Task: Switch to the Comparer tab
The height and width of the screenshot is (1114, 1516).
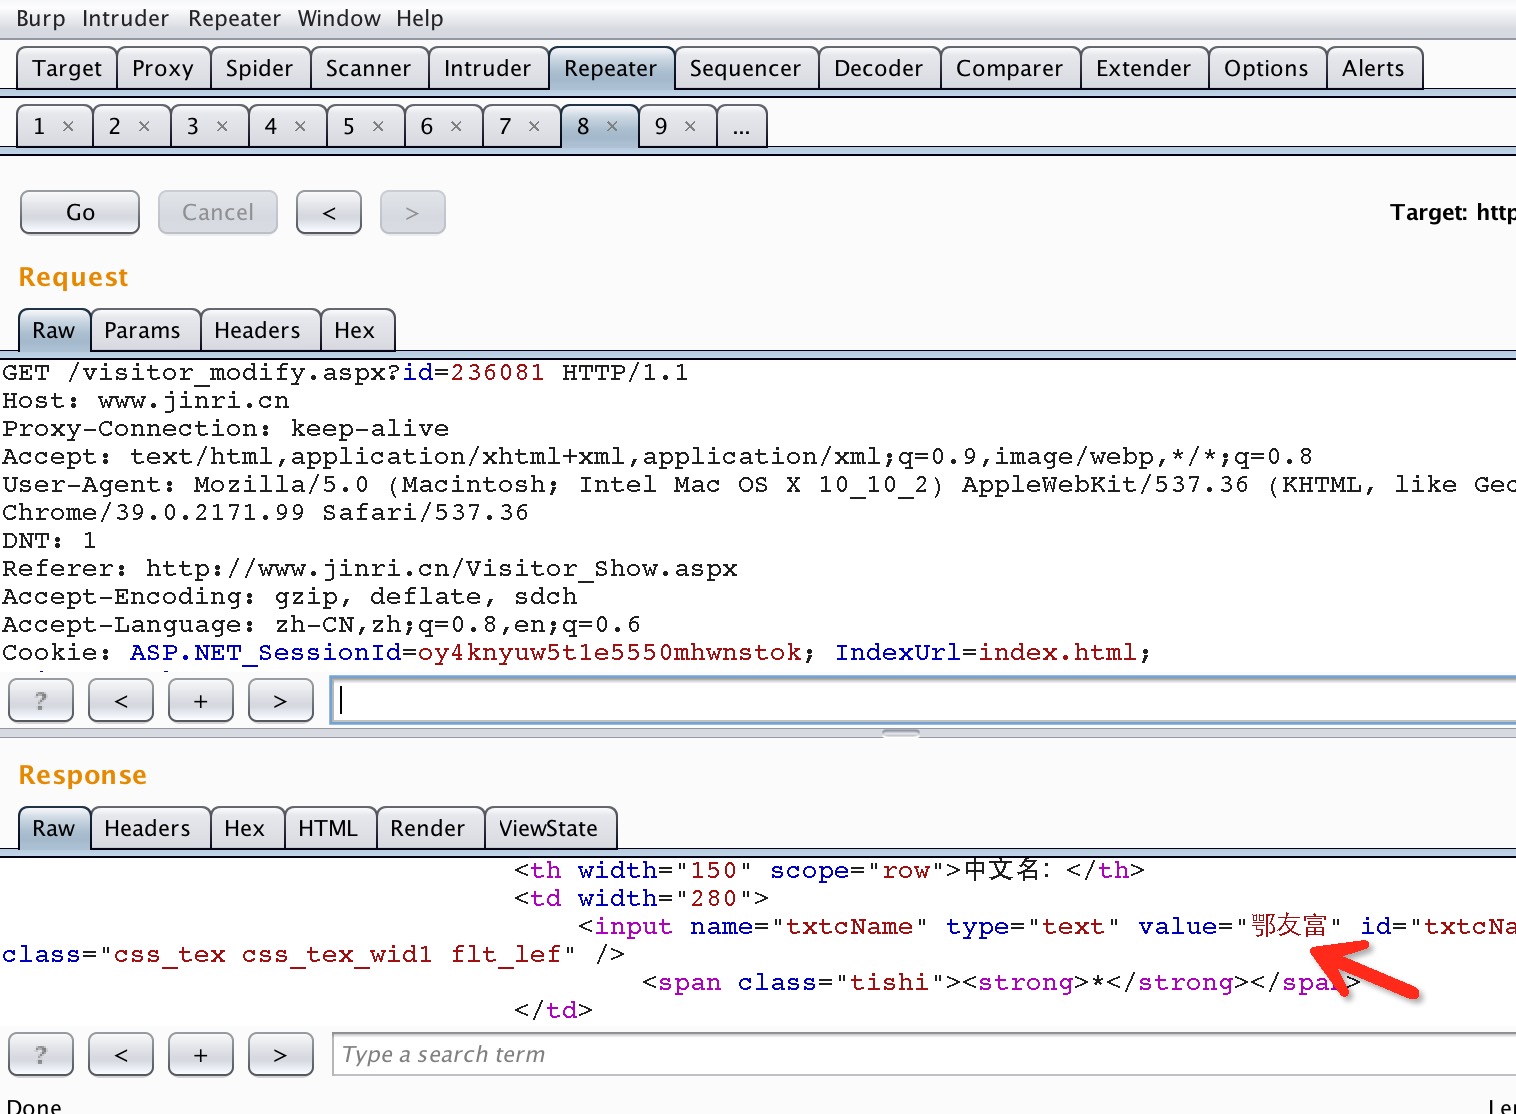Action: click(1010, 68)
